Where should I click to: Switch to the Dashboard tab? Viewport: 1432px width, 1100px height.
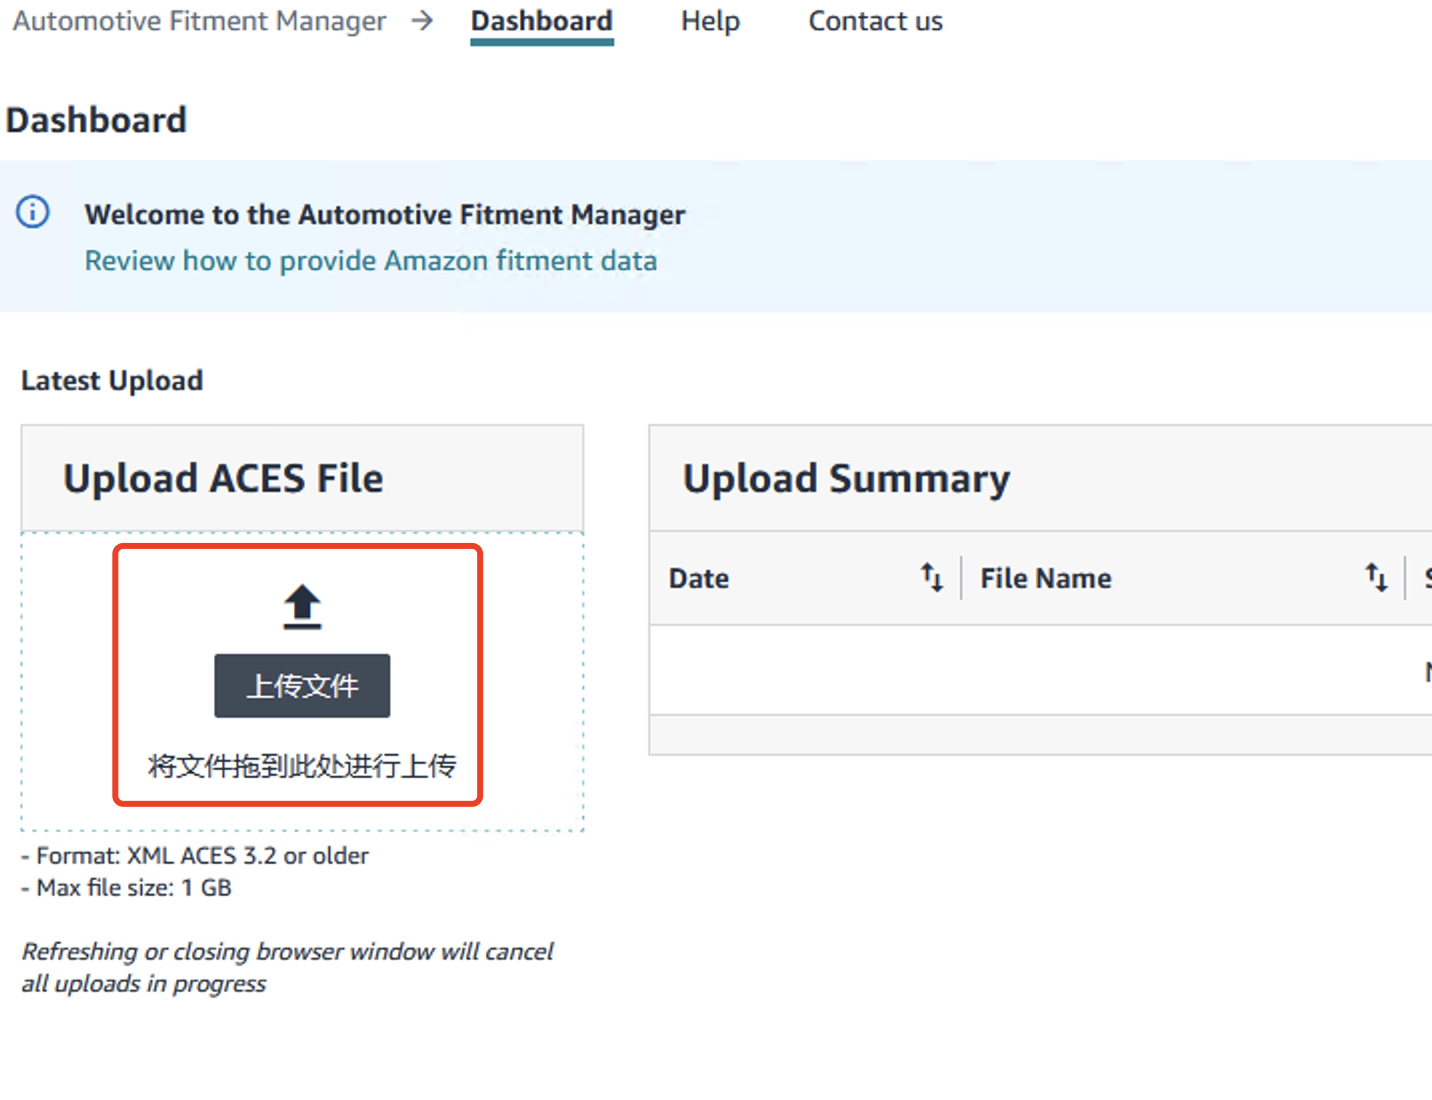(542, 22)
